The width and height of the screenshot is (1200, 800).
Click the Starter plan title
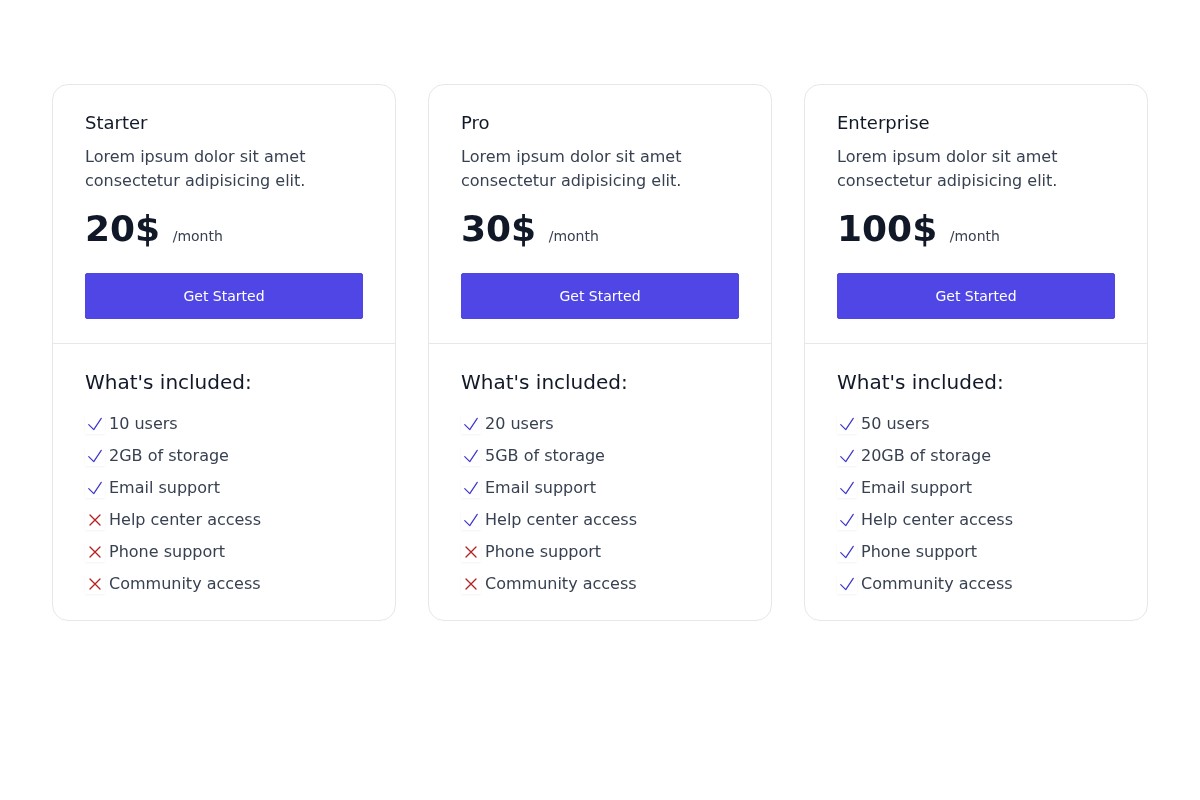click(x=116, y=122)
